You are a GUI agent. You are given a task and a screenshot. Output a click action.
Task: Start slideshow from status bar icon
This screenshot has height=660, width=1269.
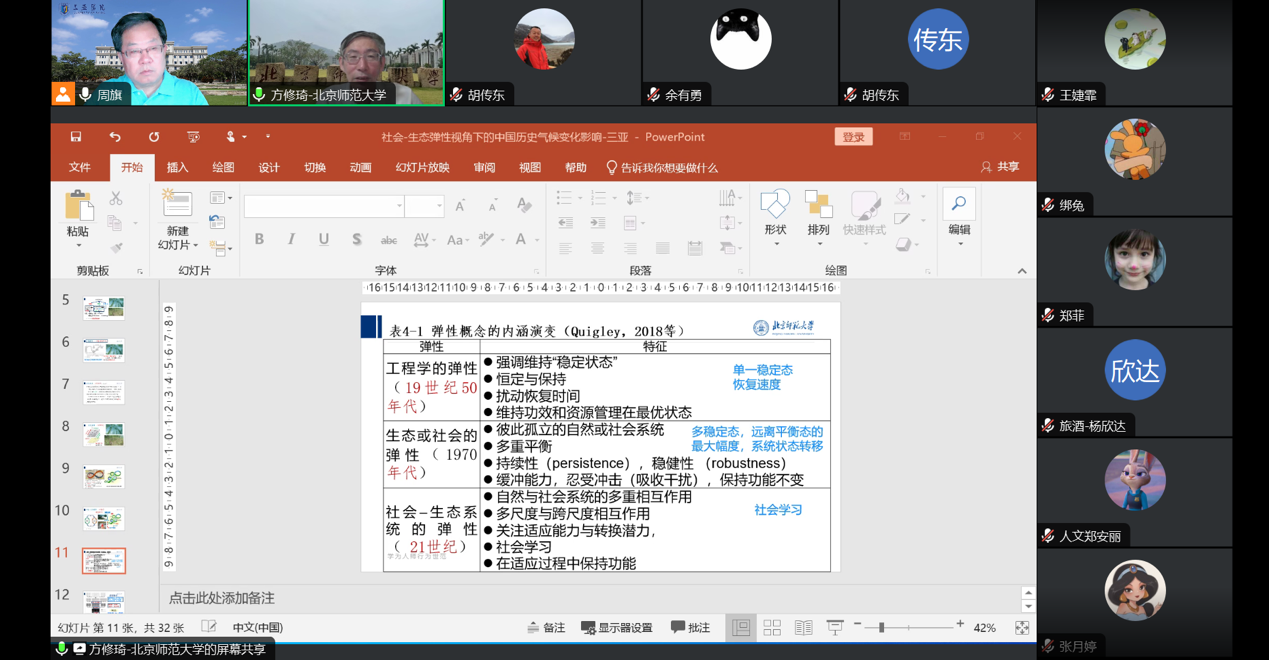[x=835, y=628]
